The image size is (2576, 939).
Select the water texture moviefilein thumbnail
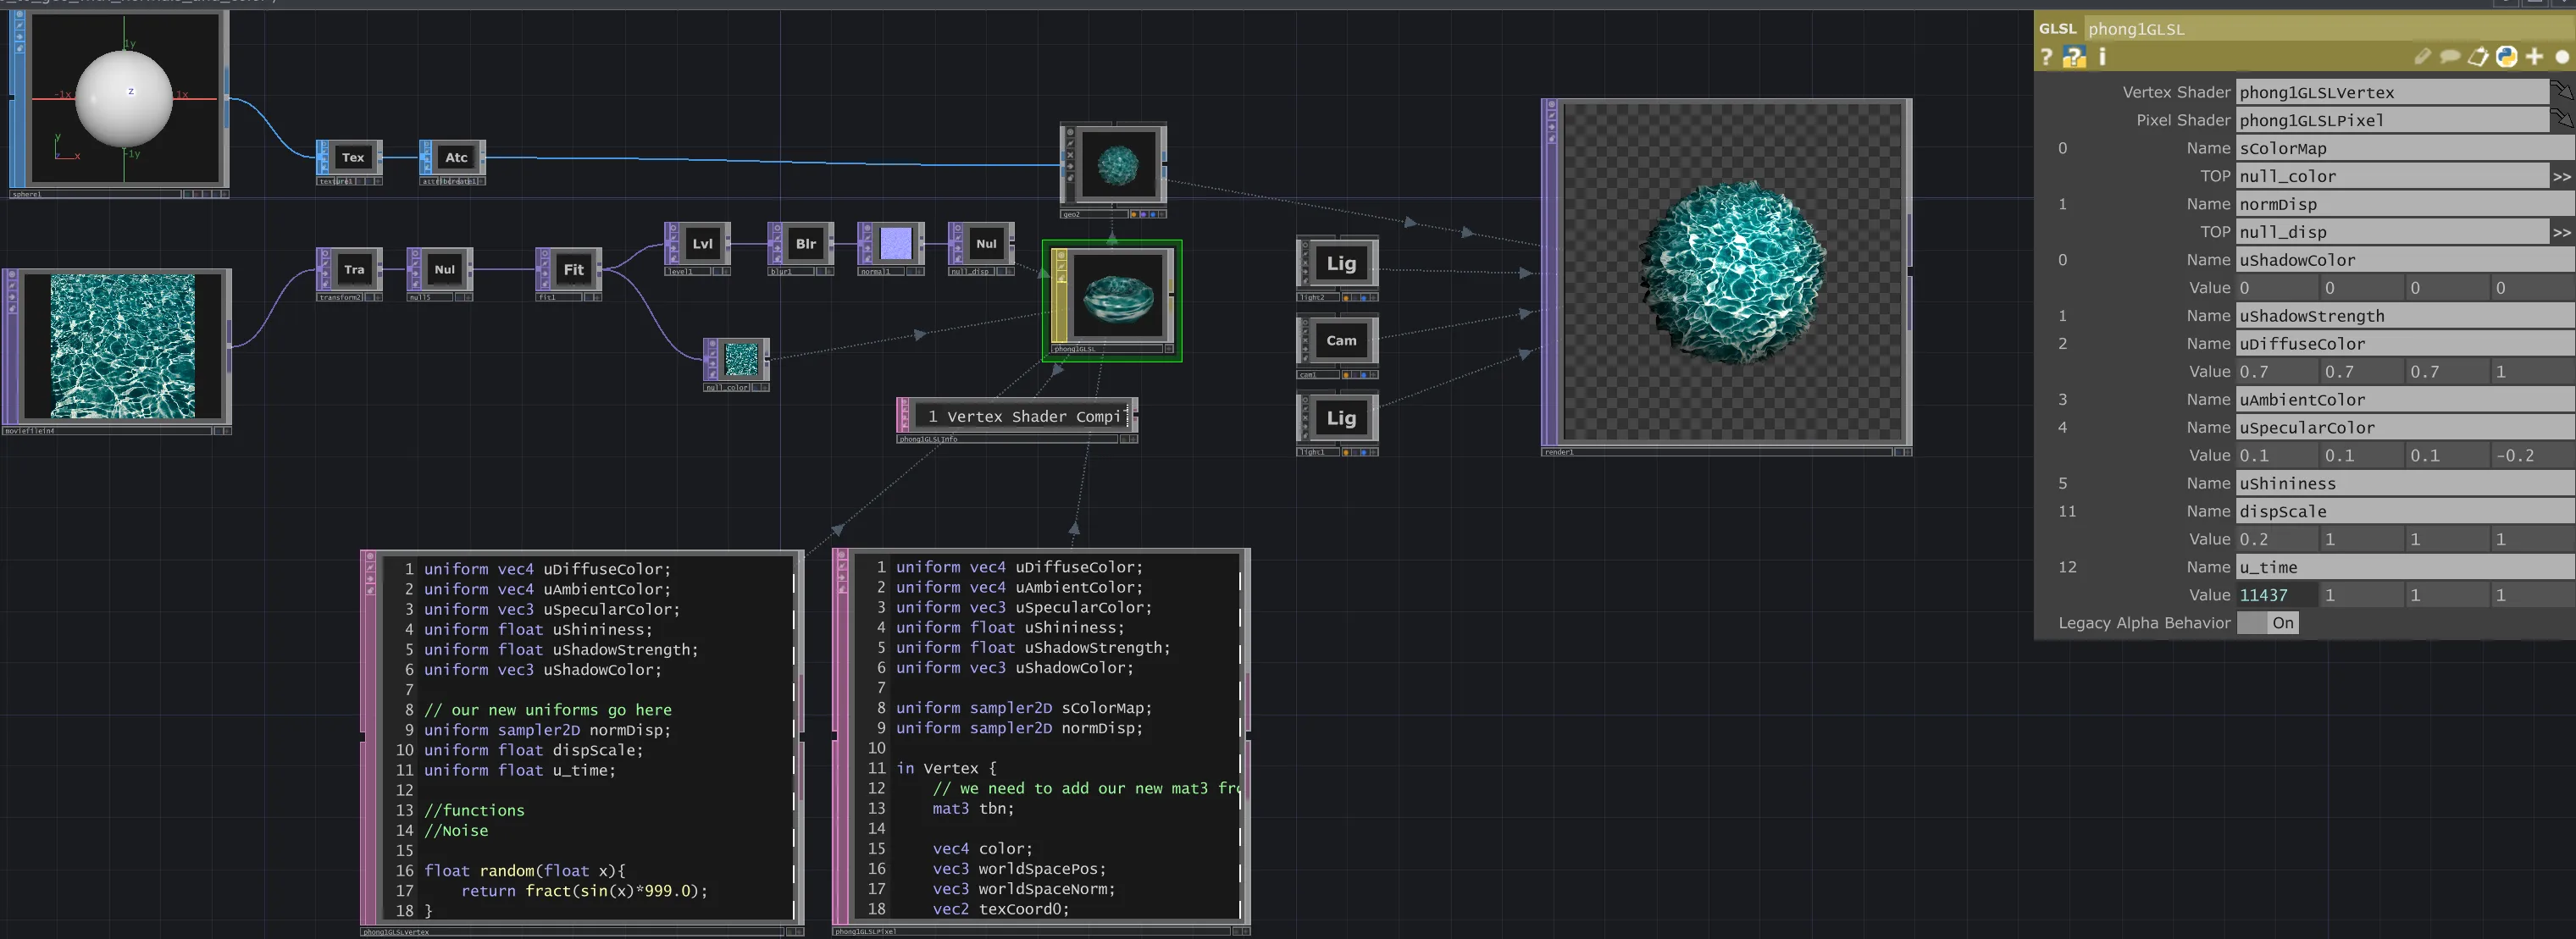coord(122,347)
